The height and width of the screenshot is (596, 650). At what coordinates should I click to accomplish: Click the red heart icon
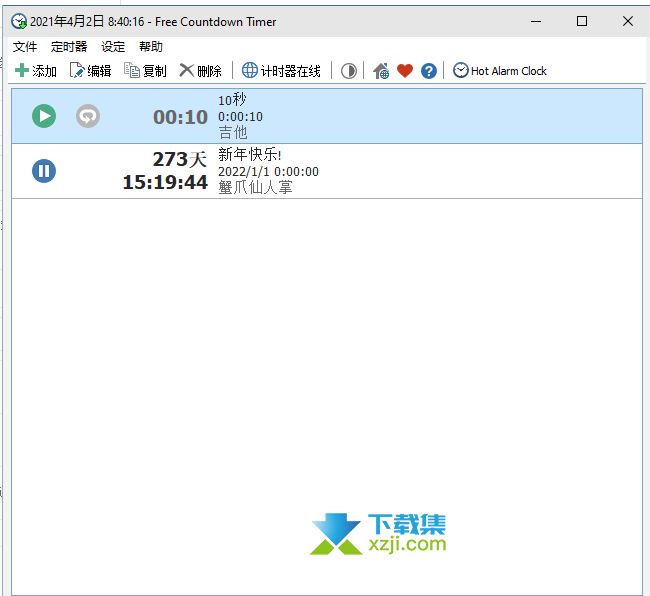[x=405, y=71]
